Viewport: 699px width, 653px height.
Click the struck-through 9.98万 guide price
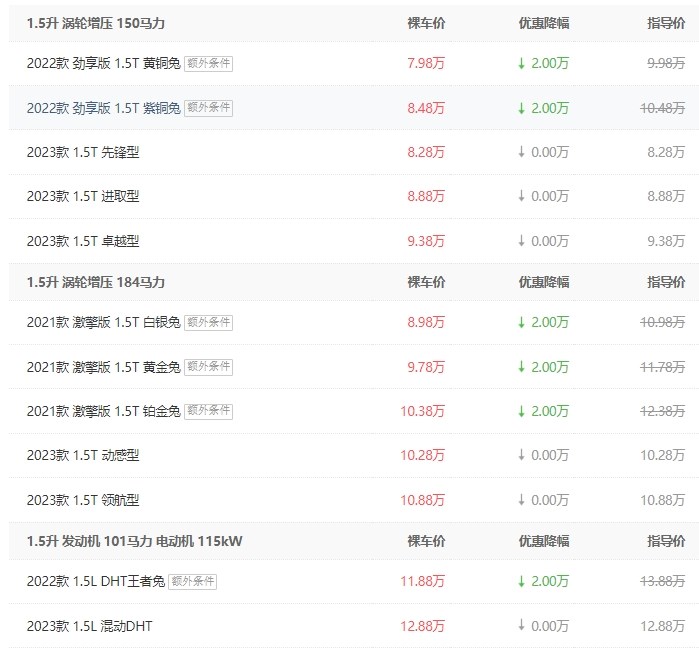click(666, 63)
